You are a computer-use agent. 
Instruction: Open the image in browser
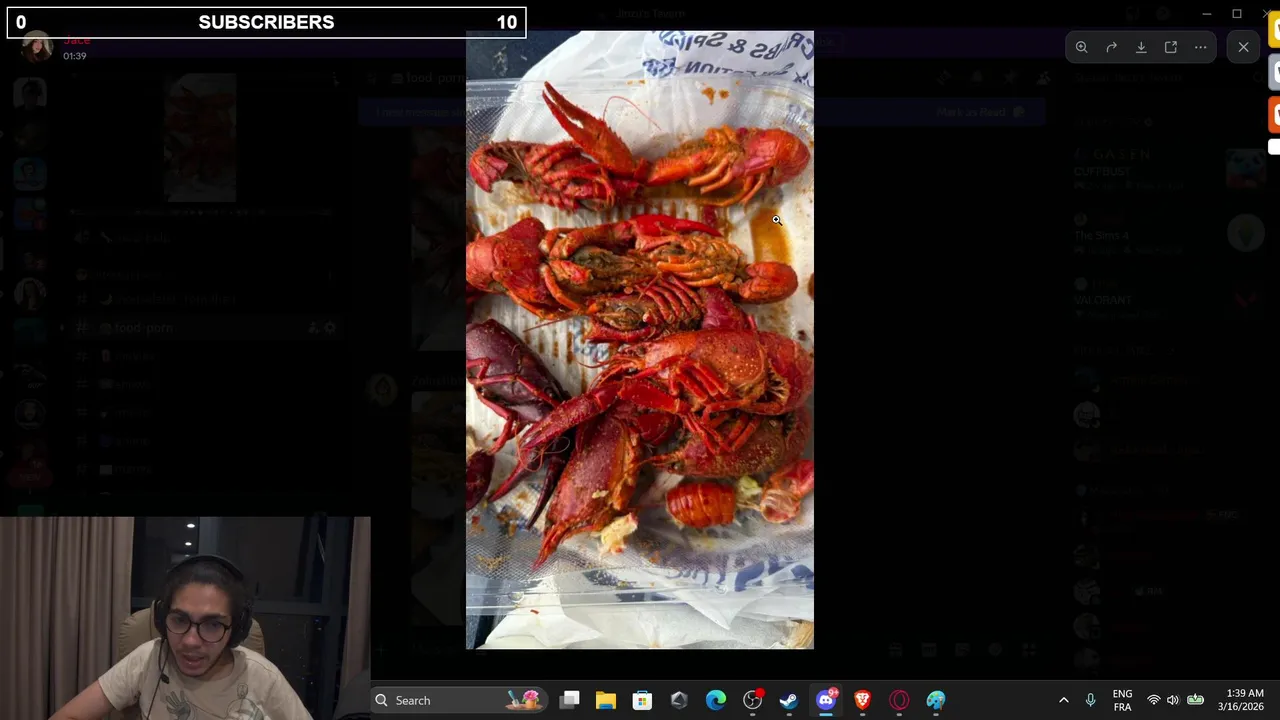click(x=1171, y=47)
